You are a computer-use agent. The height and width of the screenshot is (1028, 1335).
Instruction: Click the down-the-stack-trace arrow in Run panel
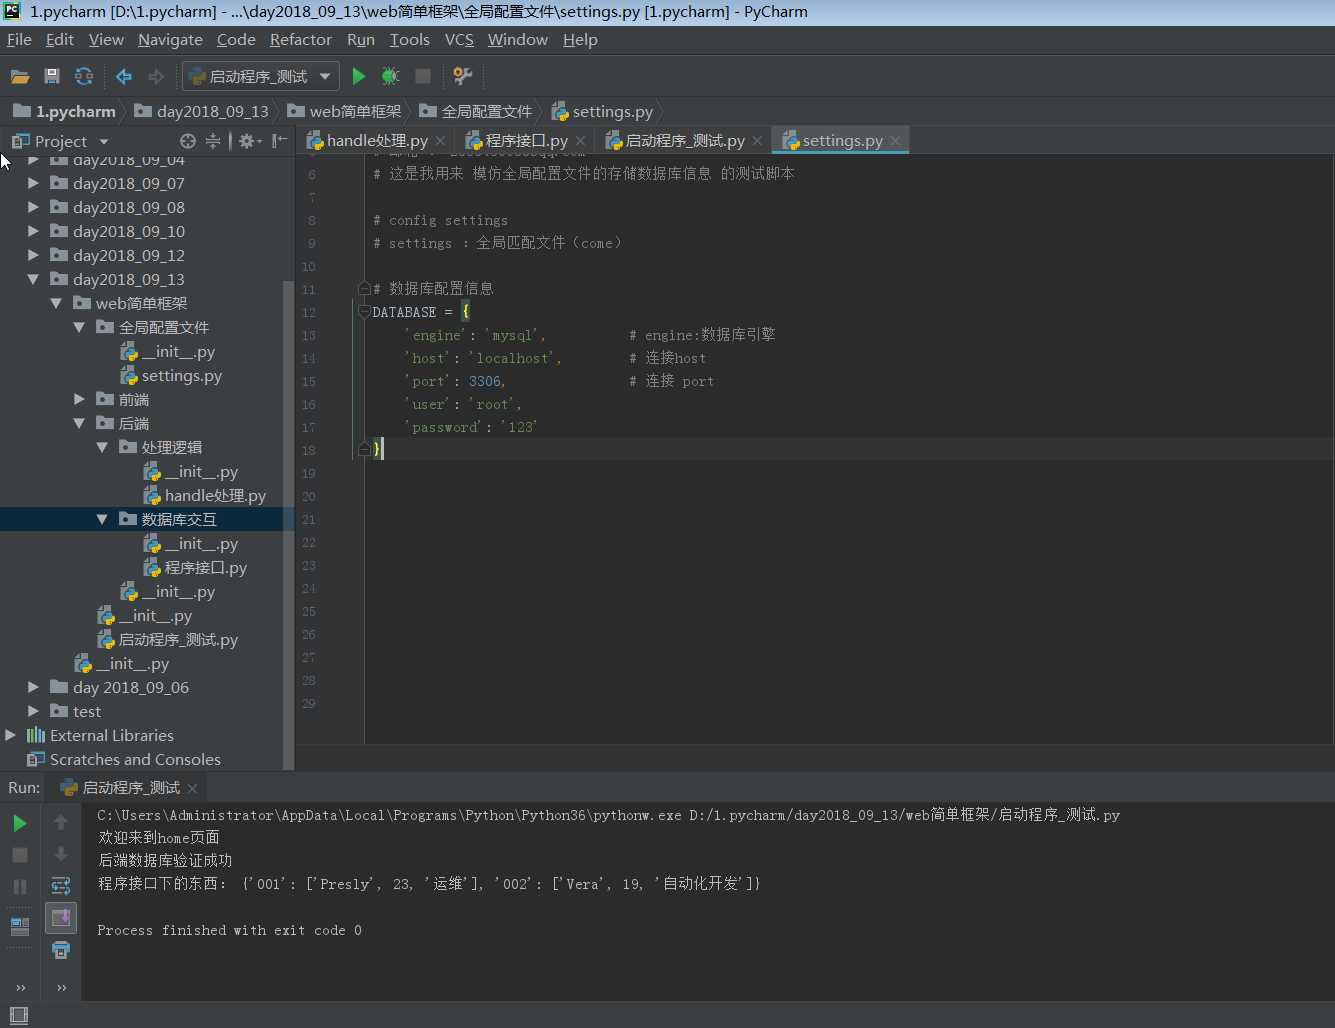pyautogui.click(x=60, y=854)
